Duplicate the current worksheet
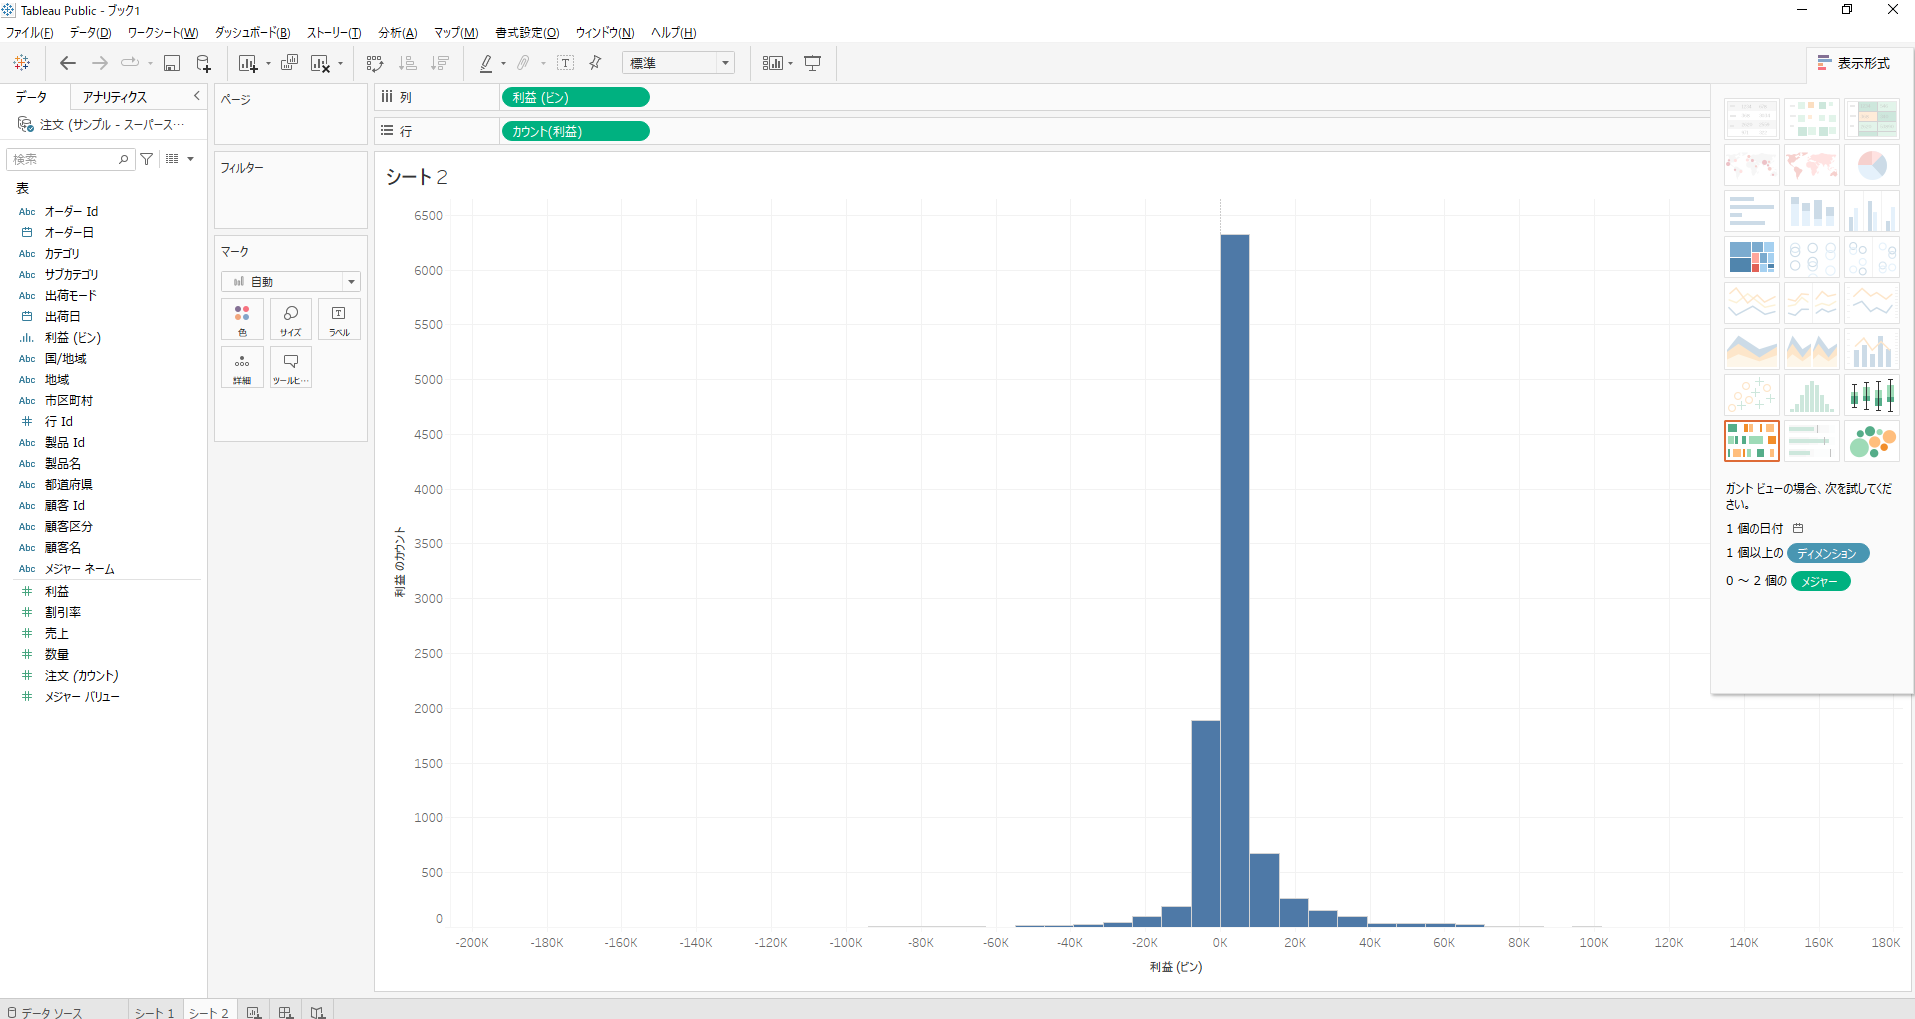Screen dimensions: 1915x1019 (289, 63)
